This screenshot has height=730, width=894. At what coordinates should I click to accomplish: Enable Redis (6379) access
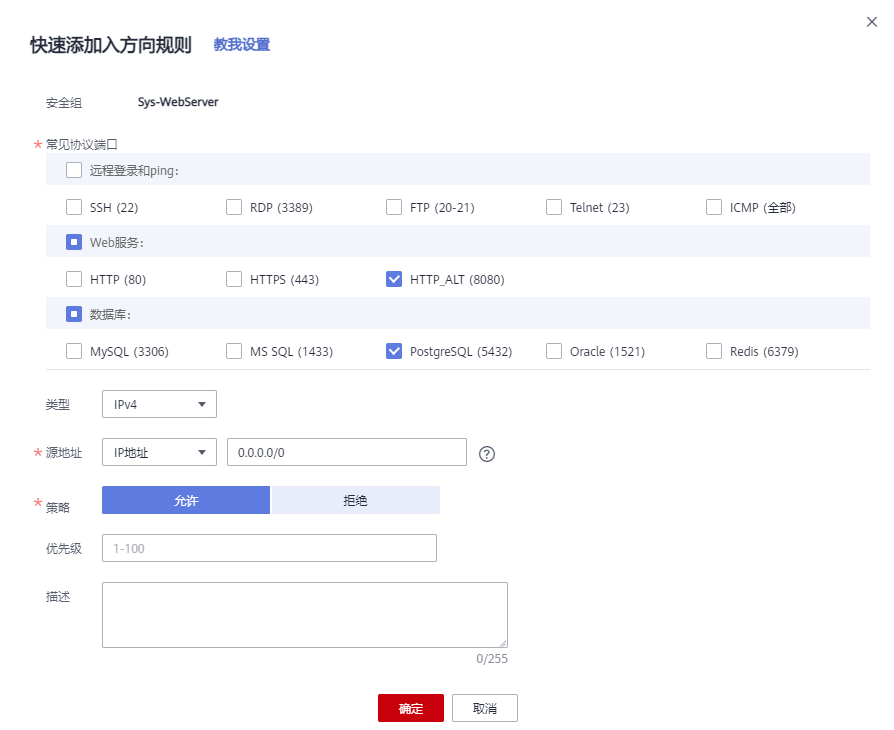[714, 351]
